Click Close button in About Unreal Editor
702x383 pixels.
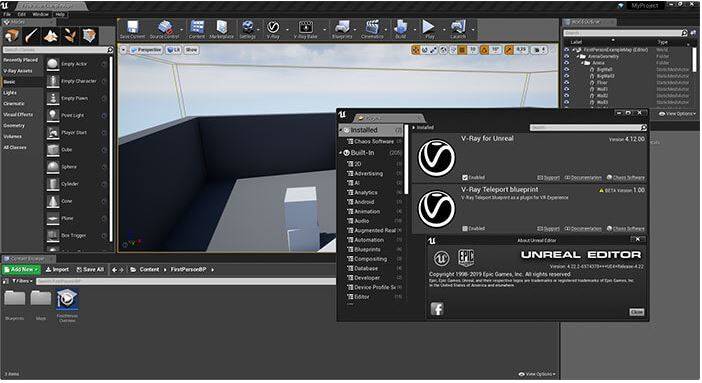coord(637,312)
